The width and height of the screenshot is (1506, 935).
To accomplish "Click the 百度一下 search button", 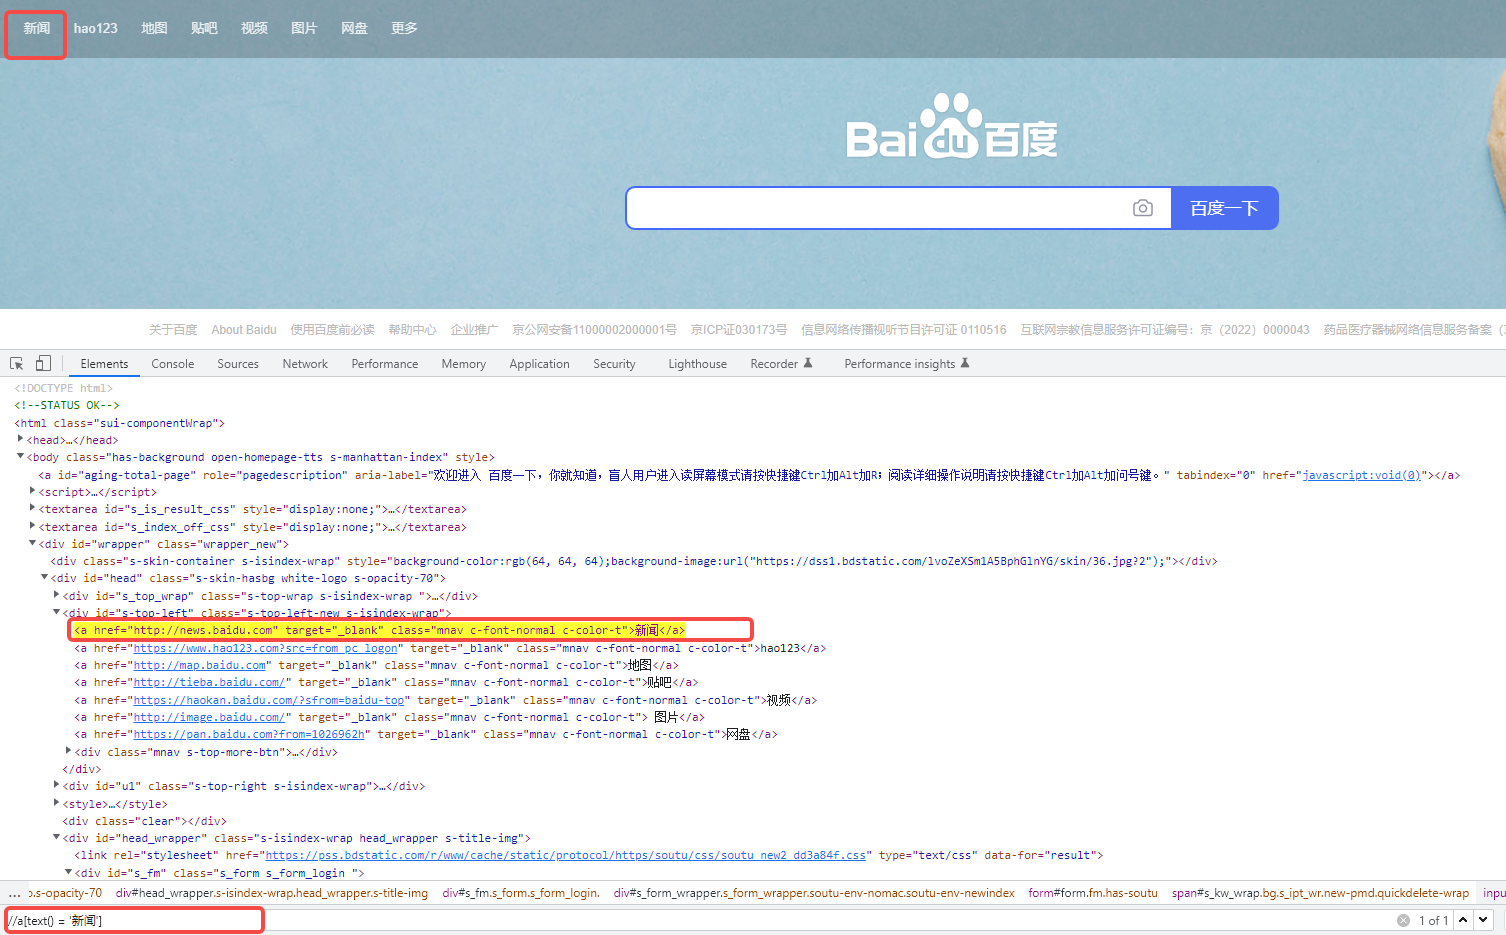I will point(1225,208).
